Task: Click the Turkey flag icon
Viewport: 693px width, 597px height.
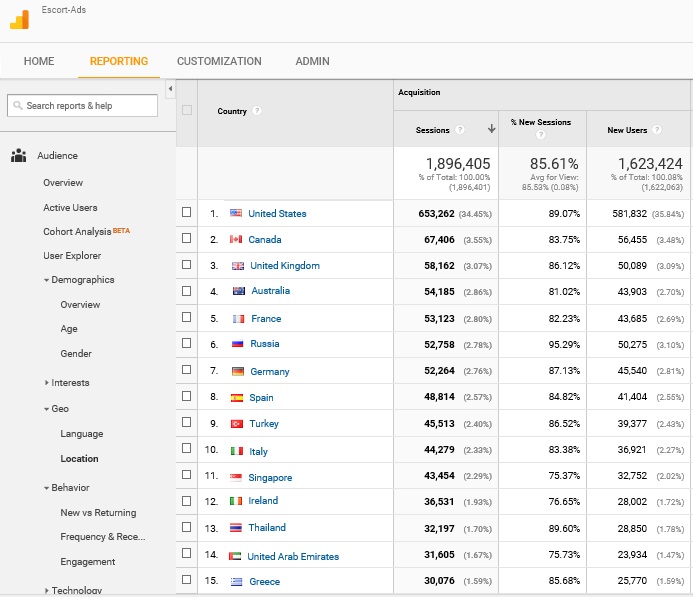Action: (x=237, y=424)
